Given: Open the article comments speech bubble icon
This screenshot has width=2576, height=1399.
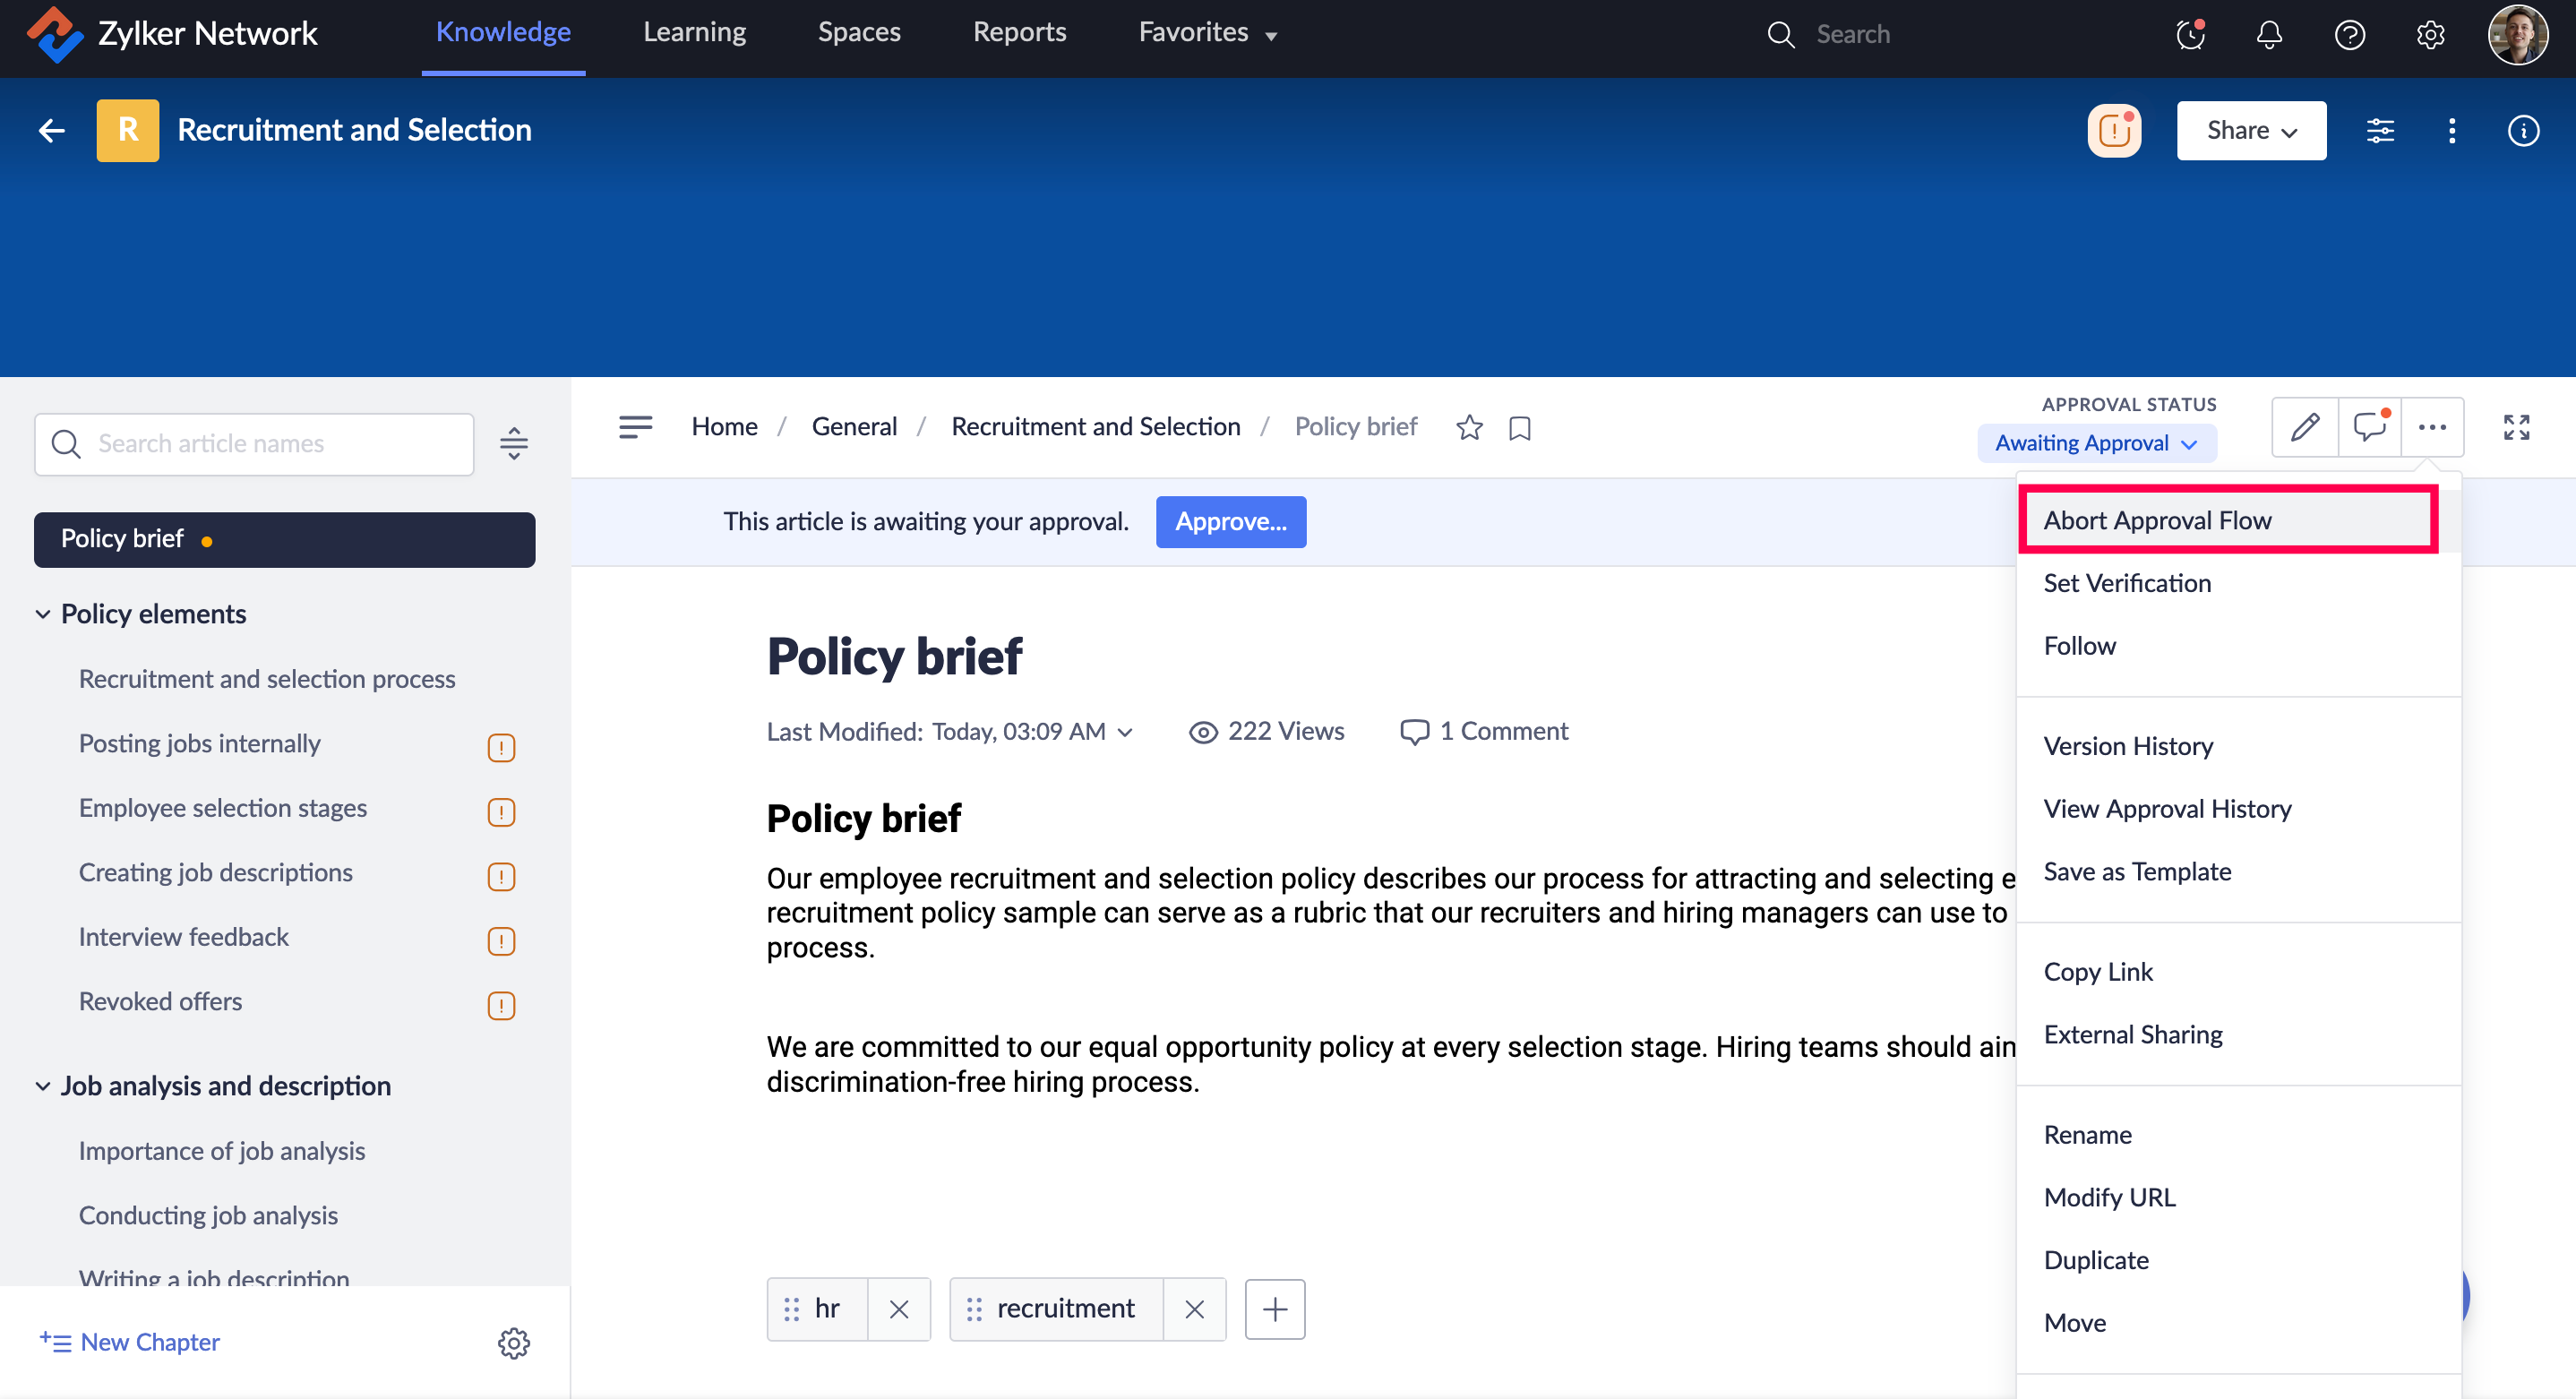Looking at the screenshot, I should (2369, 427).
